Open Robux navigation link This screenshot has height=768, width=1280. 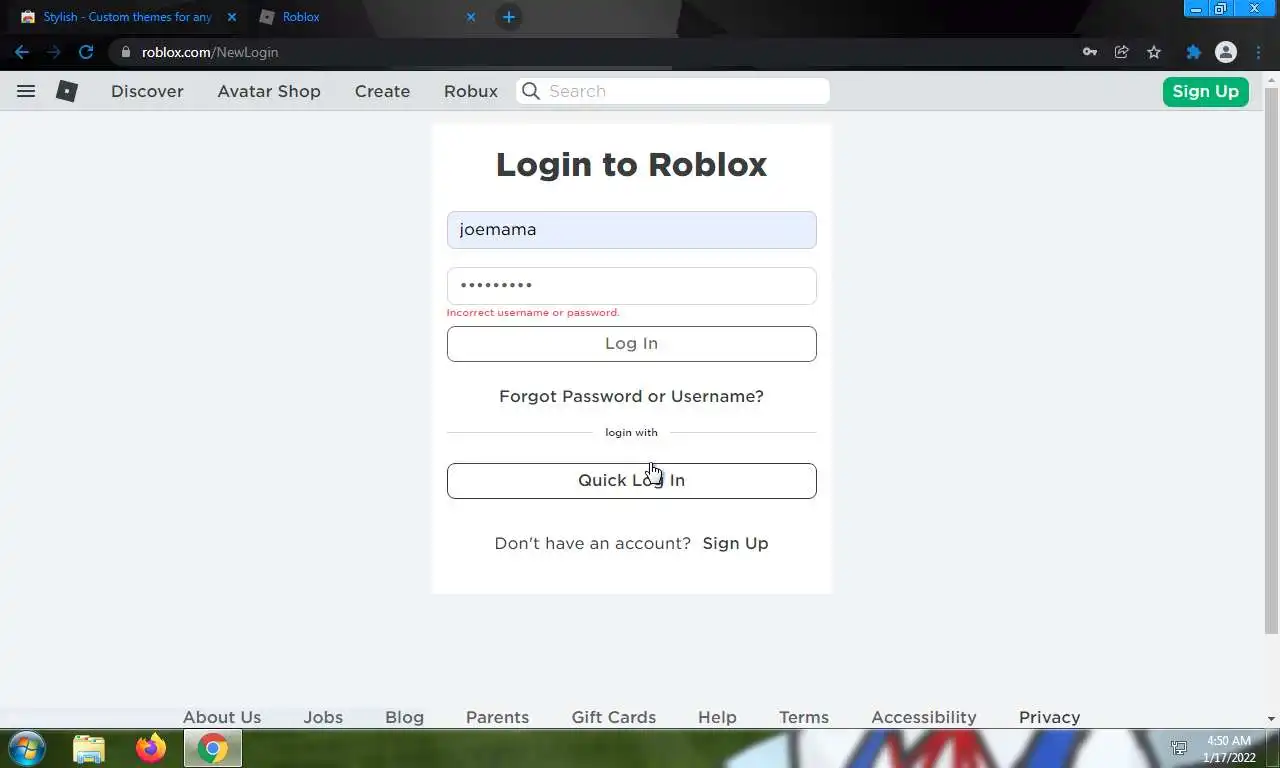(471, 91)
